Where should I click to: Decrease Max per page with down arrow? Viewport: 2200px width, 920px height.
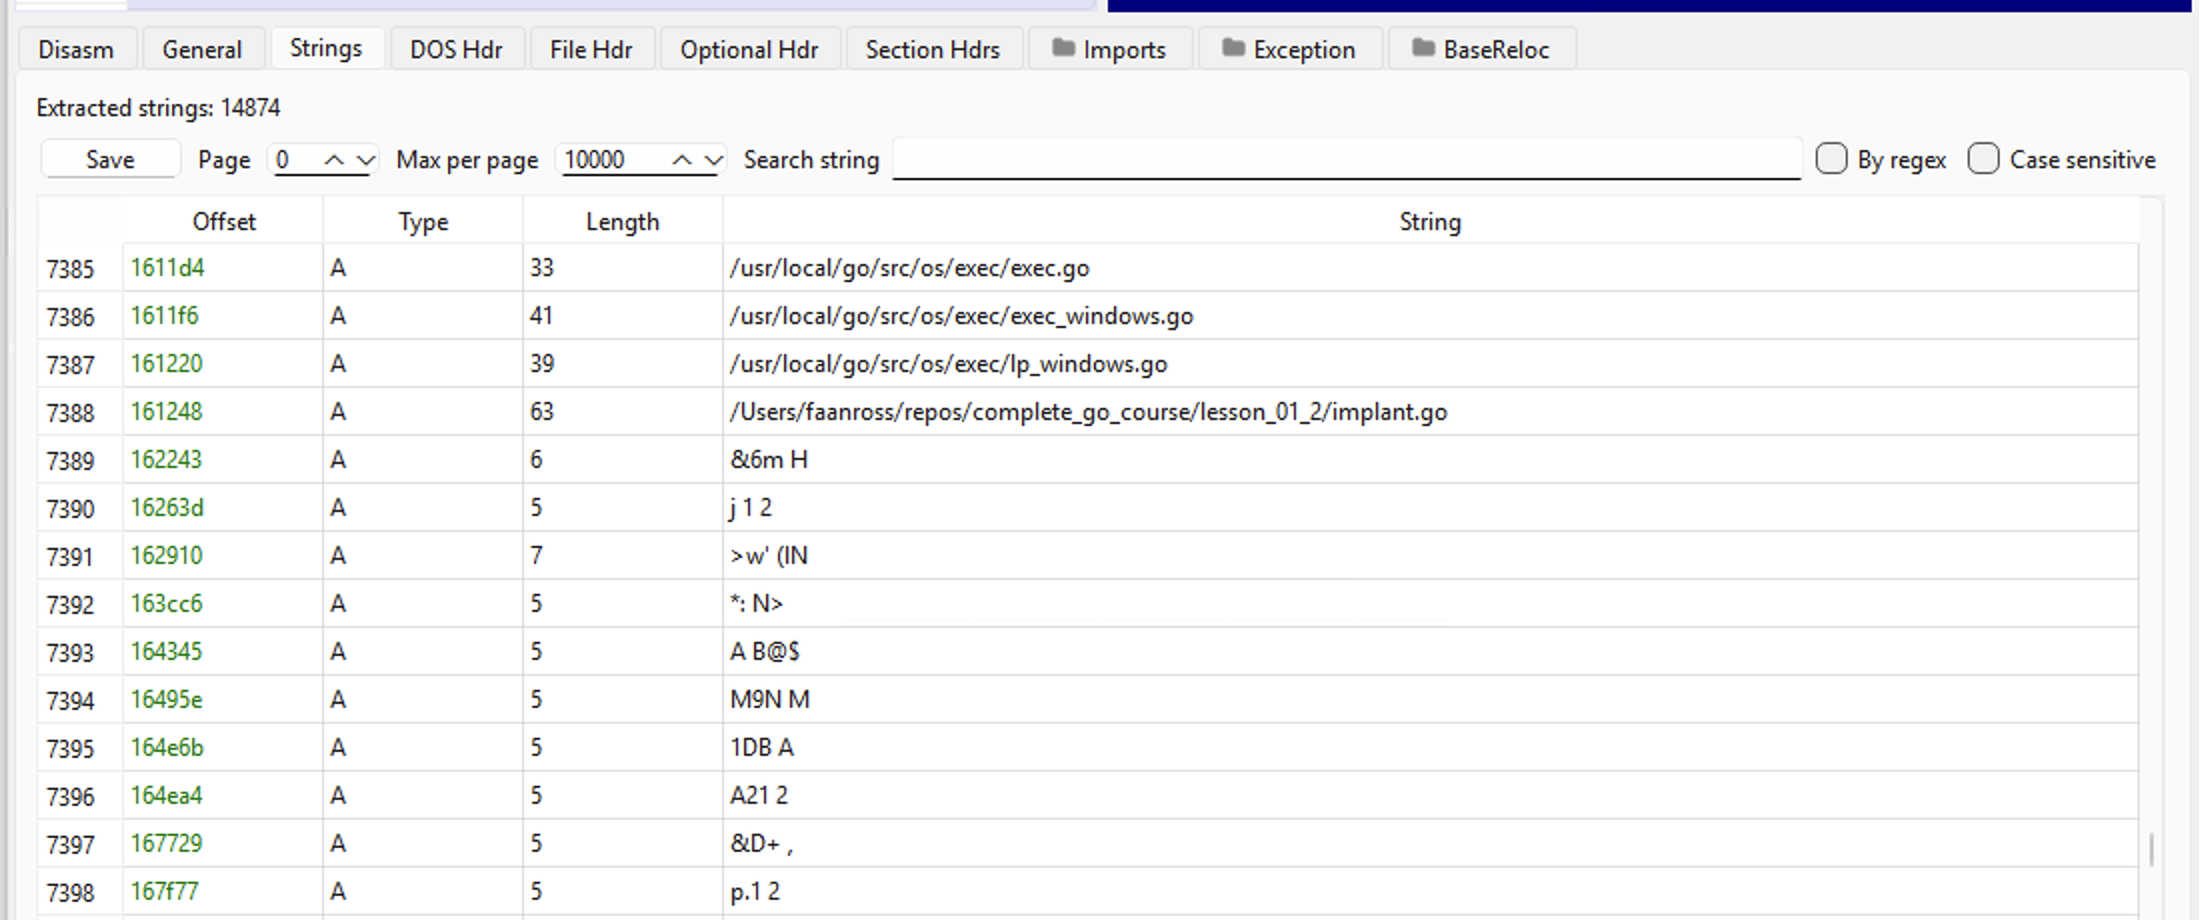click(713, 160)
